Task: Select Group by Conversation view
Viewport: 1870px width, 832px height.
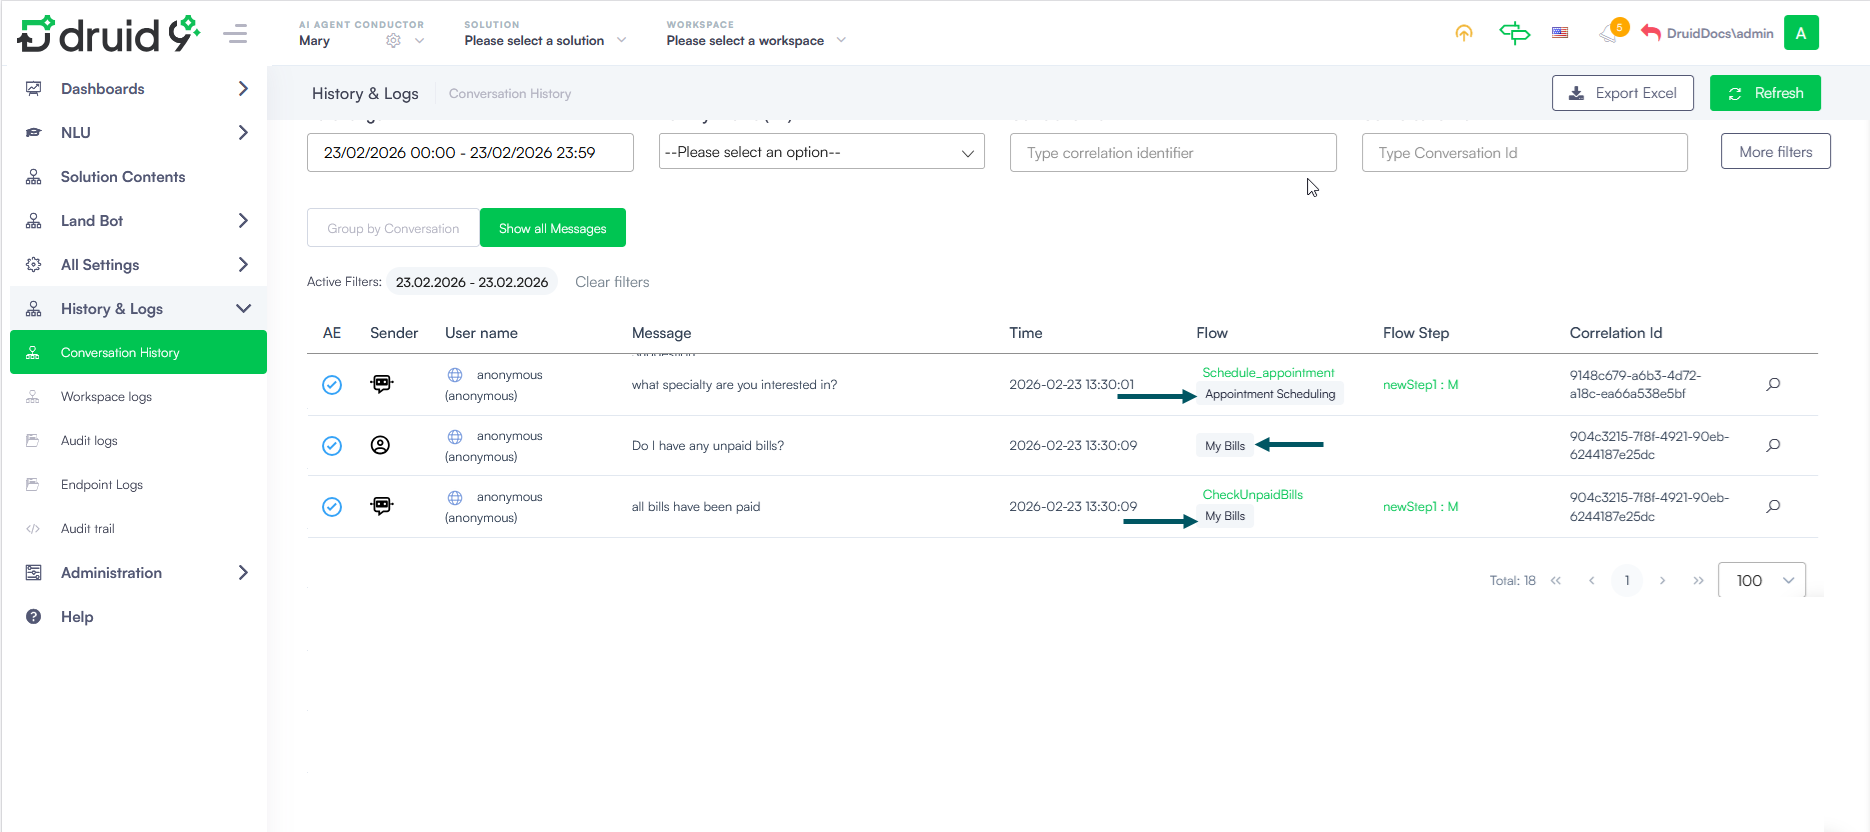Action: click(x=393, y=228)
